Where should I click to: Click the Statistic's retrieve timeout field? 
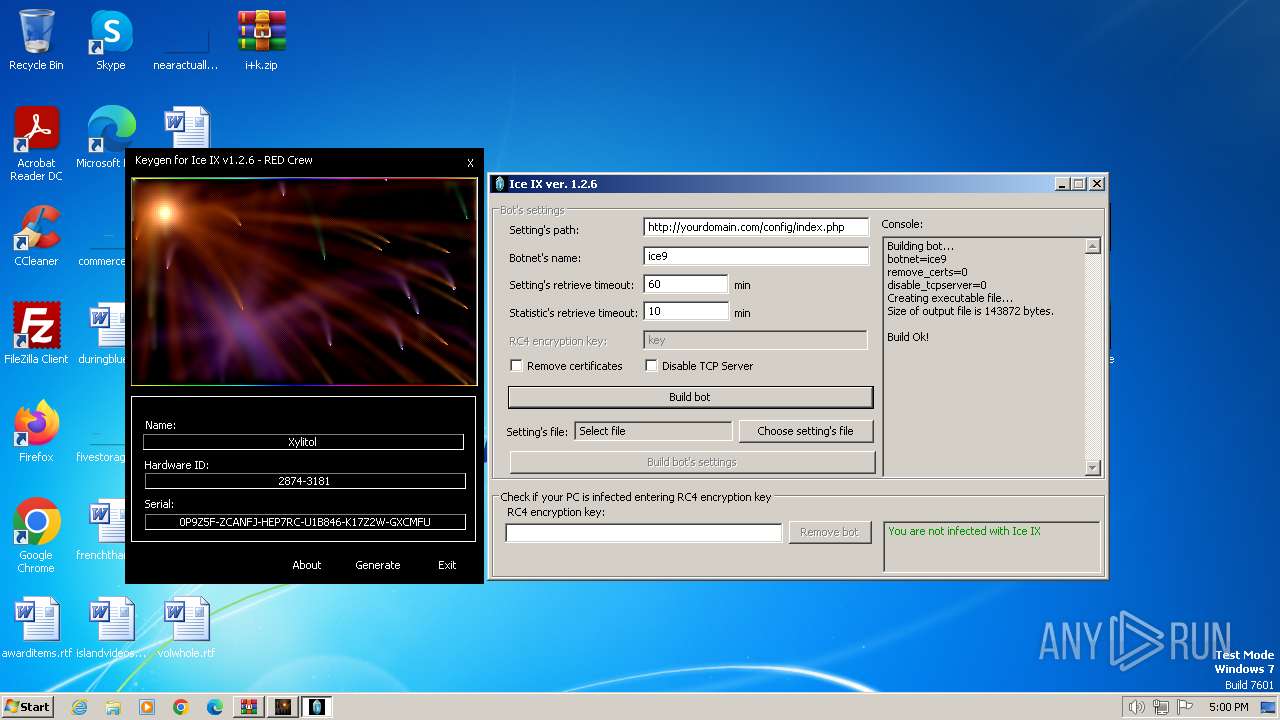click(686, 311)
